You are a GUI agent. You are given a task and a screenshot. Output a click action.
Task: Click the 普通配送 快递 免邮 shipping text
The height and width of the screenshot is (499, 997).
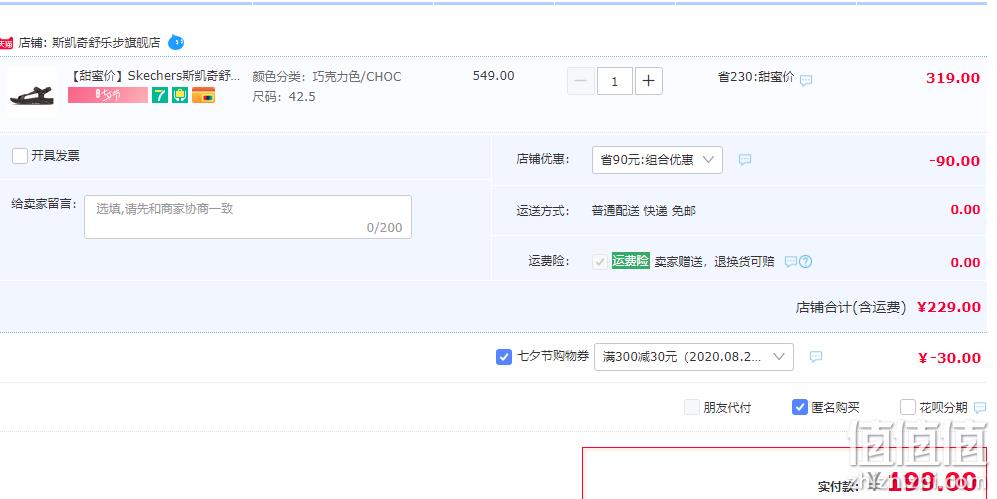(x=643, y=210)
